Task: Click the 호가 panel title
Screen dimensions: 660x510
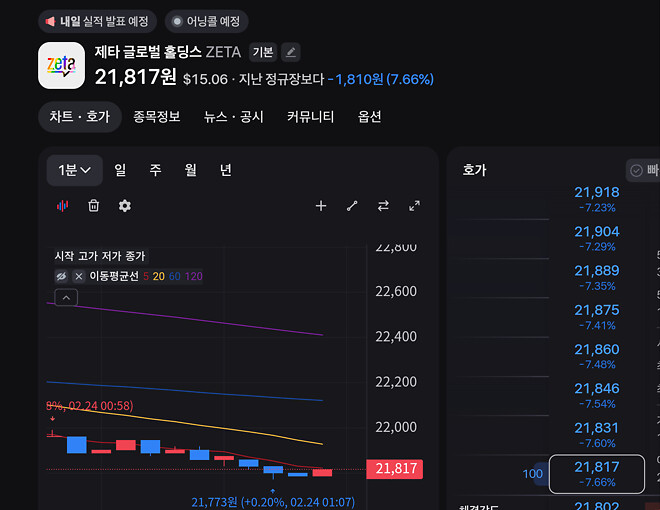Action: click(474, 170)
